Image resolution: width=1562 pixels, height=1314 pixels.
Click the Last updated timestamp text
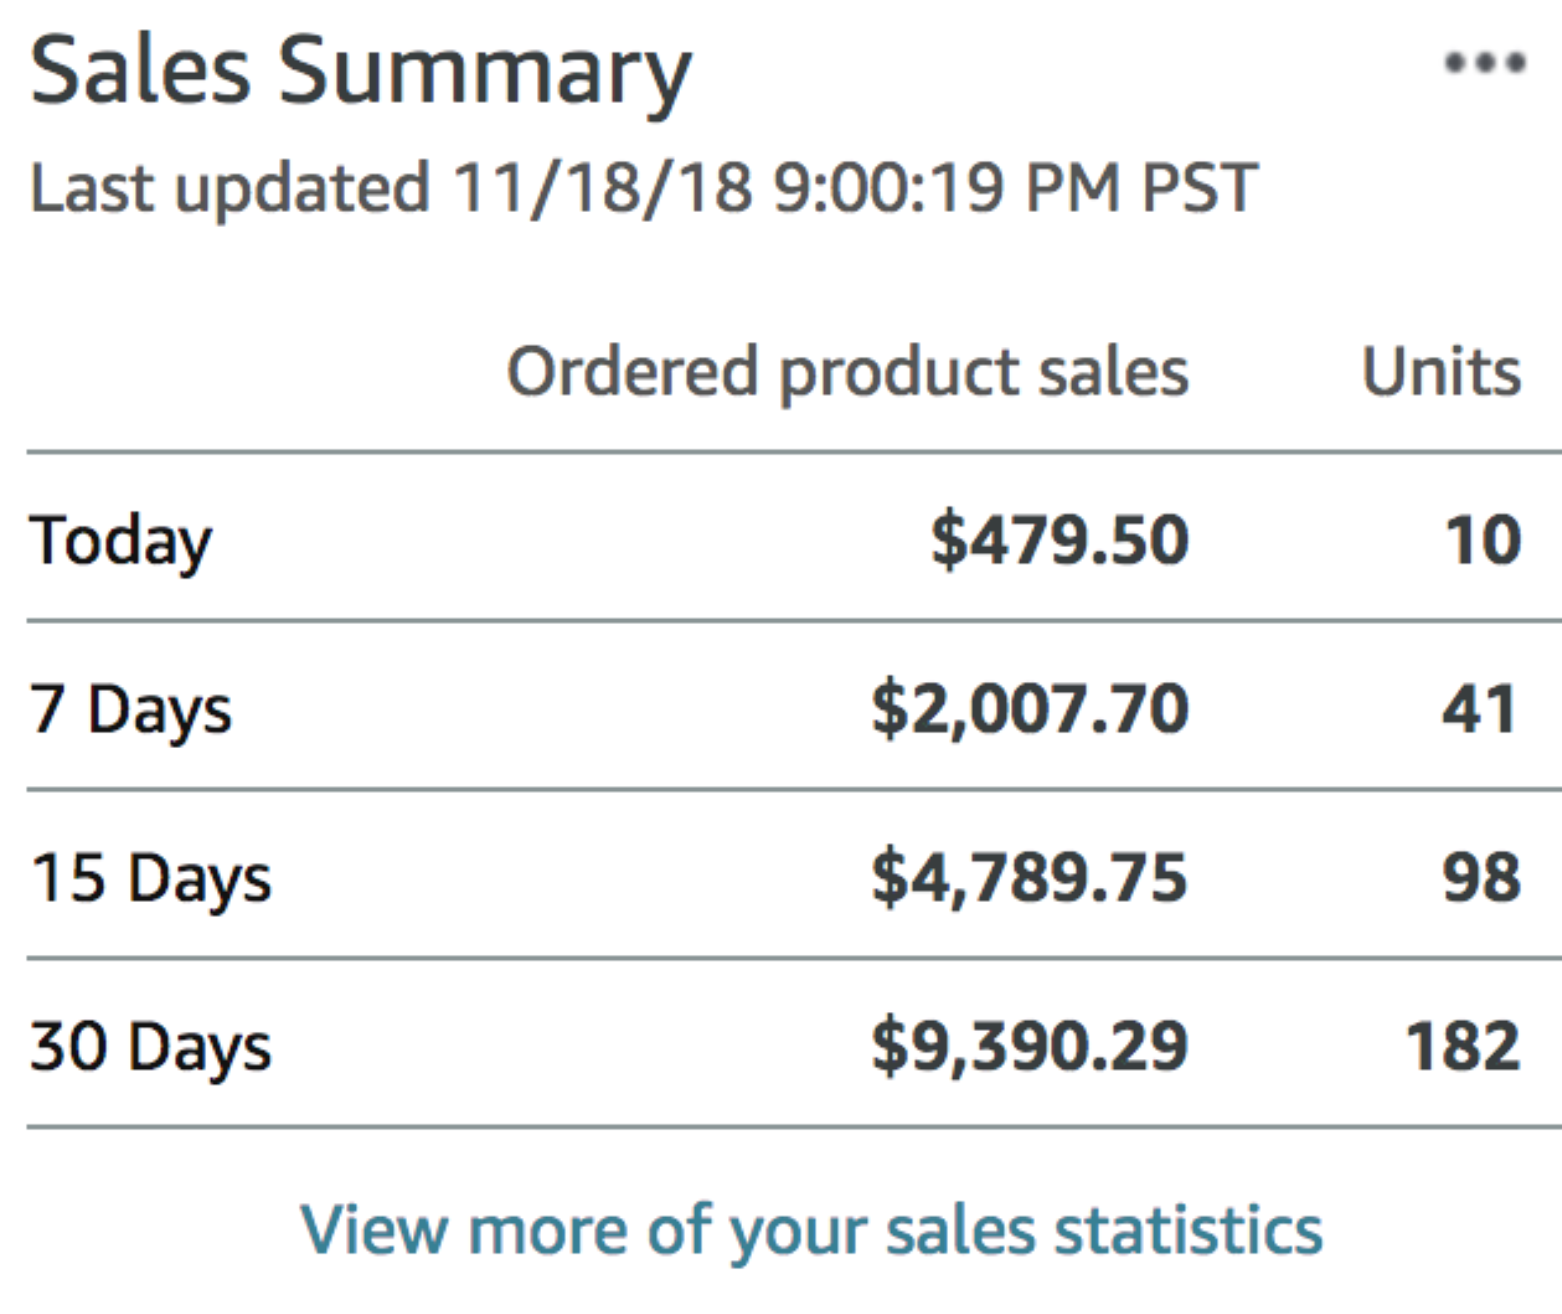pyautogui.click(x=643, y=187)
